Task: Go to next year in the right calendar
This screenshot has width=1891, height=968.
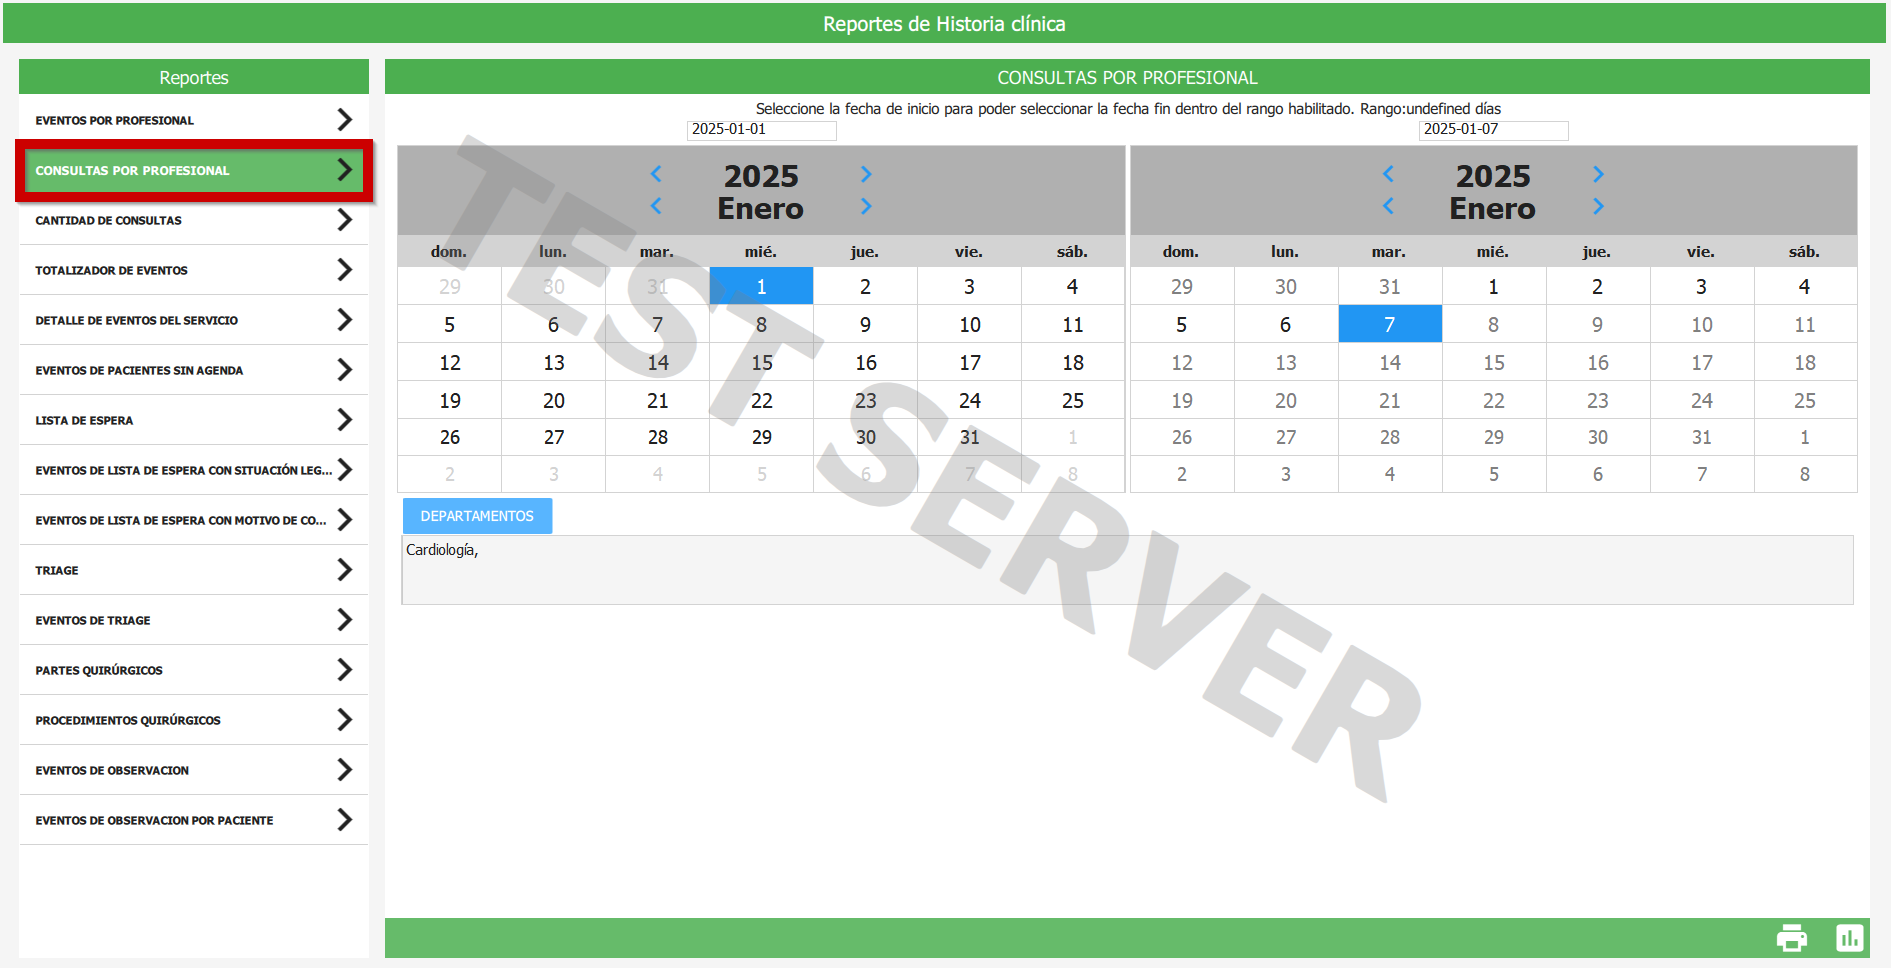Action: coord(1598,174)
